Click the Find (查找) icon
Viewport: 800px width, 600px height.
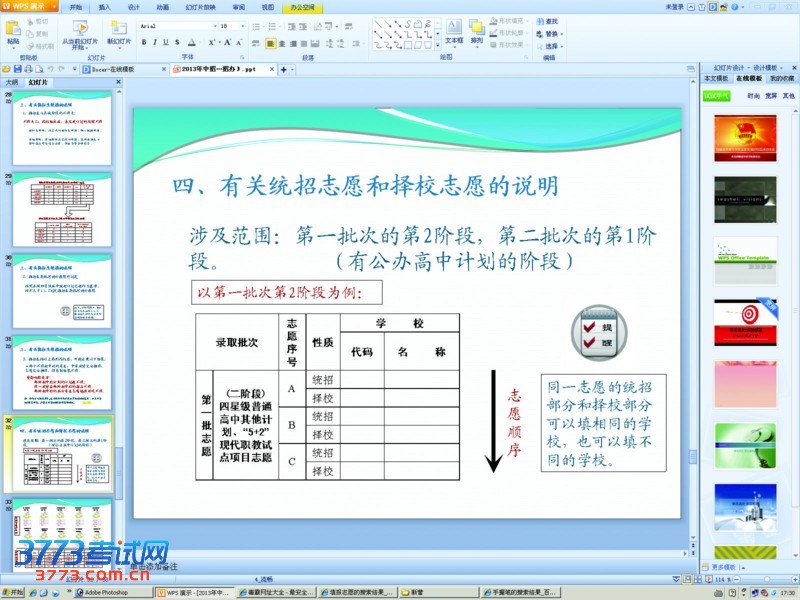click(549, 21)
